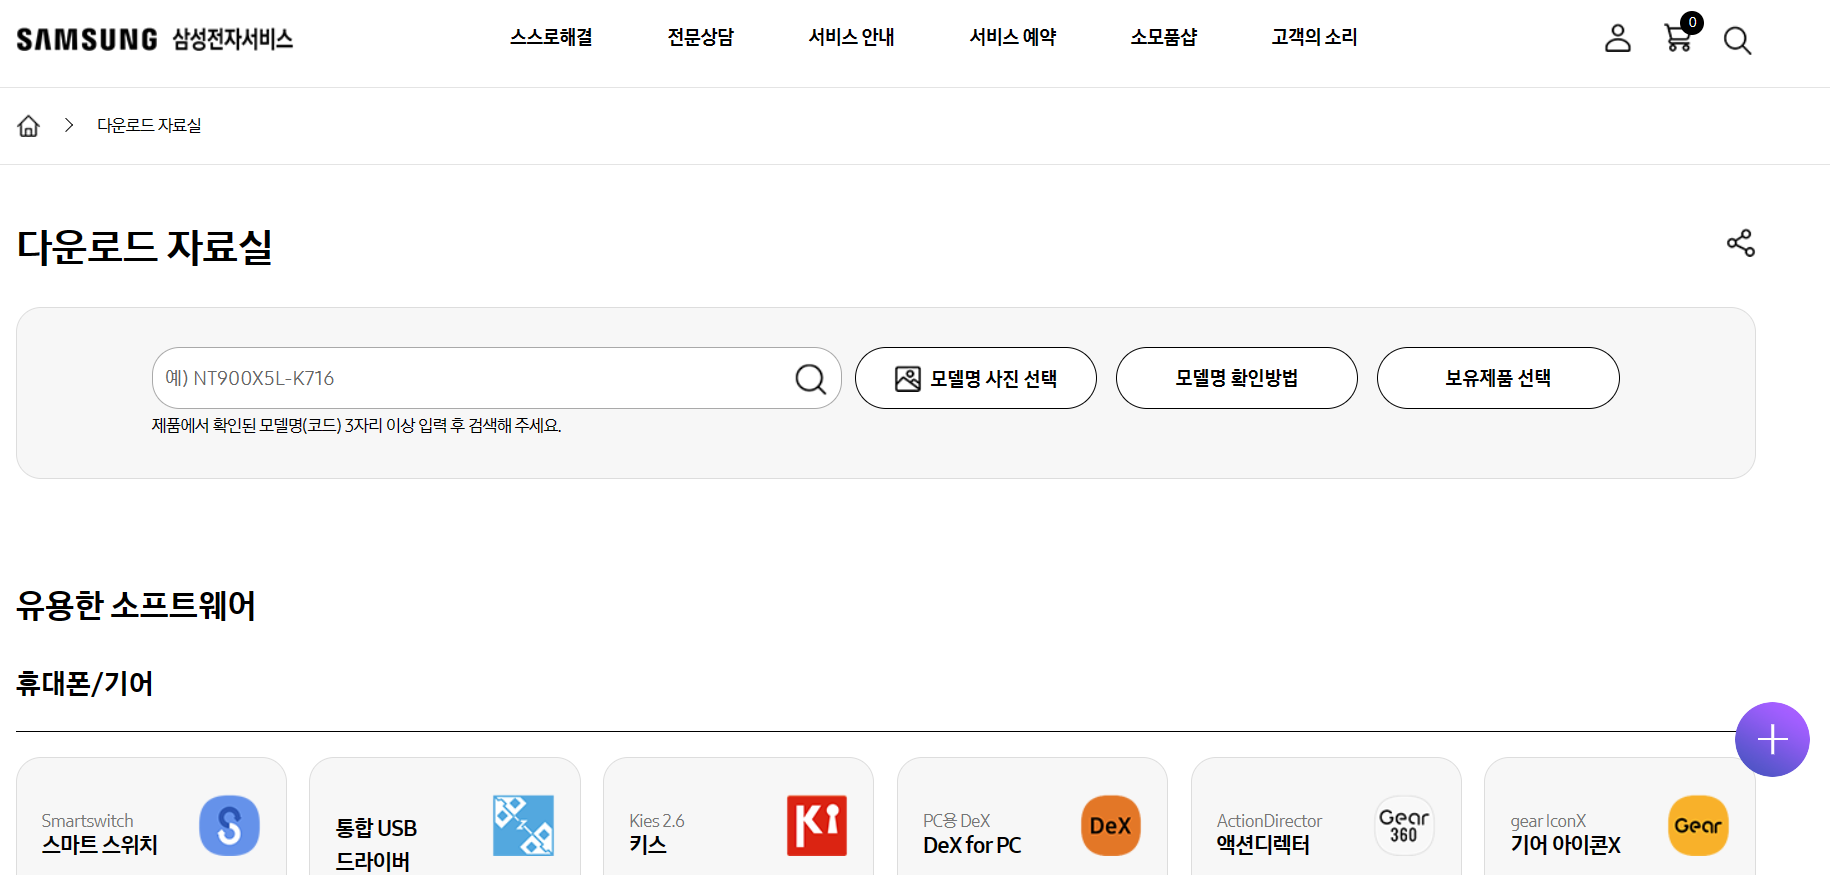Click the breadcrumb chevron arrow
Screen dimensions: 1830x875
click(69, 125)
